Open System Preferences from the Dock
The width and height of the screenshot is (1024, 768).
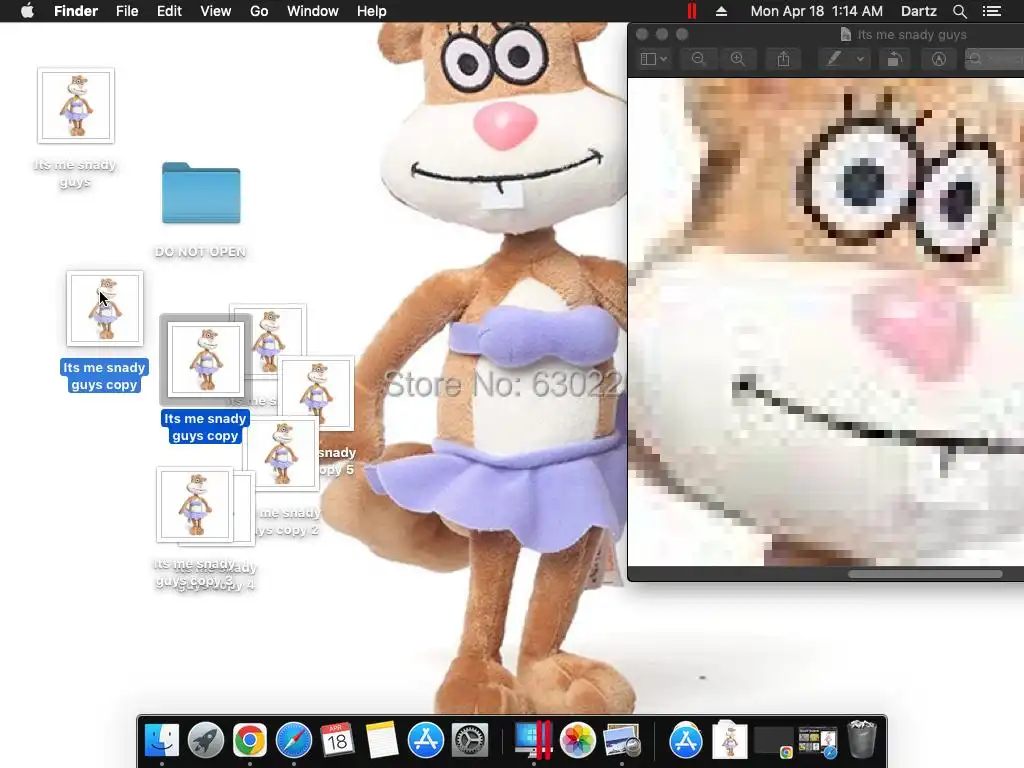click(x=470, y=740)
